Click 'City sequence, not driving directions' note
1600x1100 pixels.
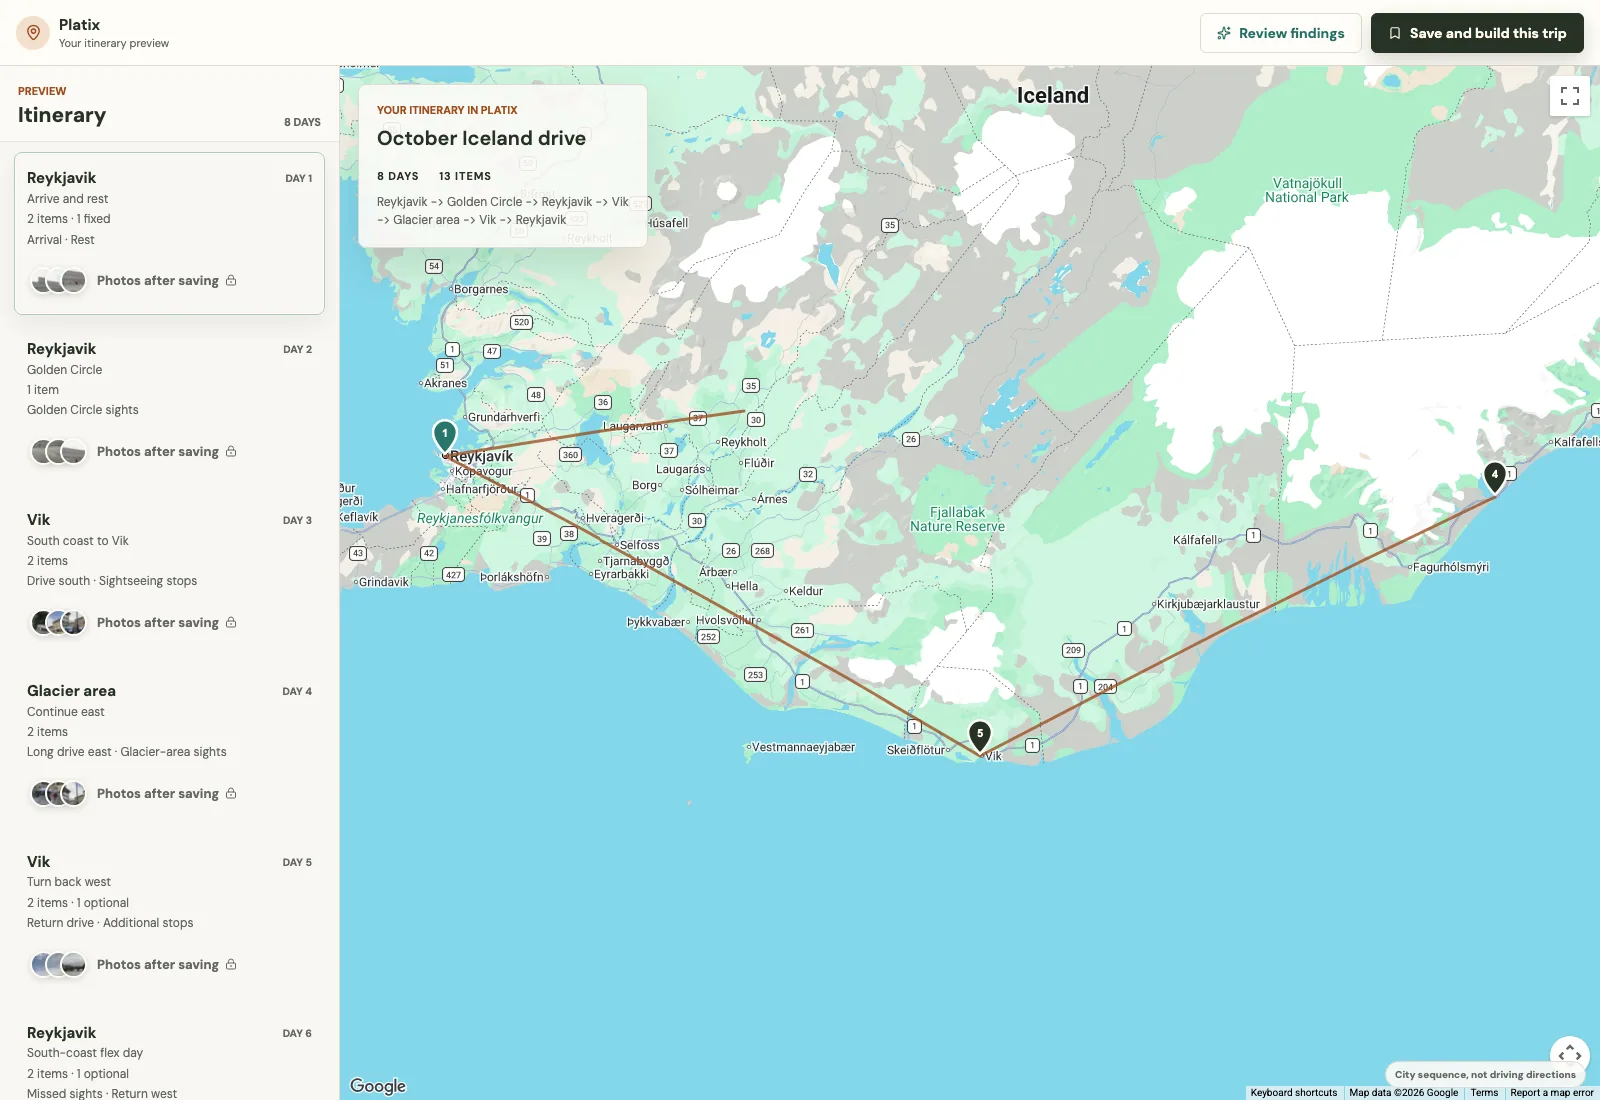1485,1074
